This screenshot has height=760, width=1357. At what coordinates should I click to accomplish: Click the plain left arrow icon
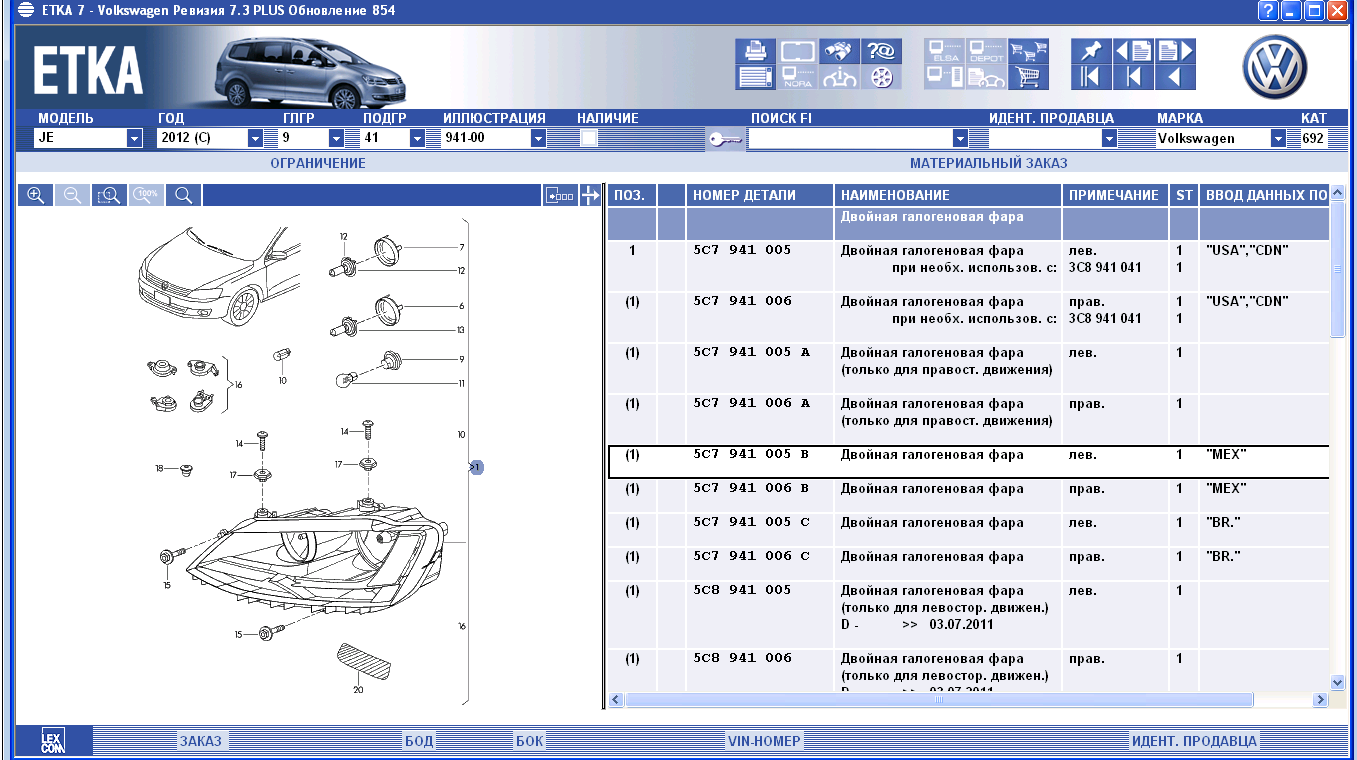(x=1175, y=77)
